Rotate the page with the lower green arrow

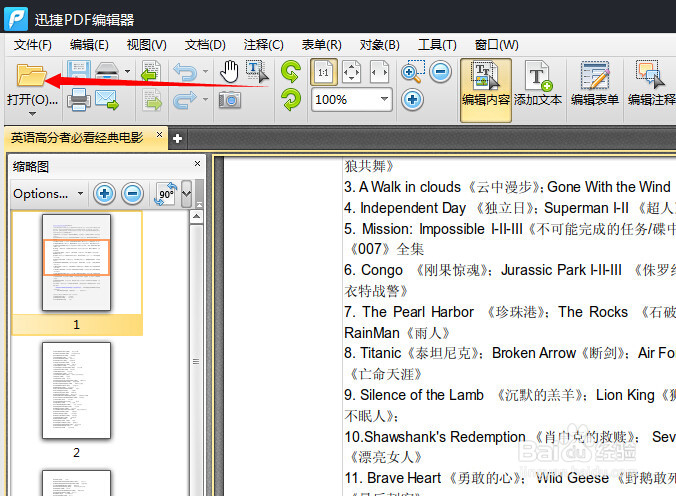coord(291,99)
